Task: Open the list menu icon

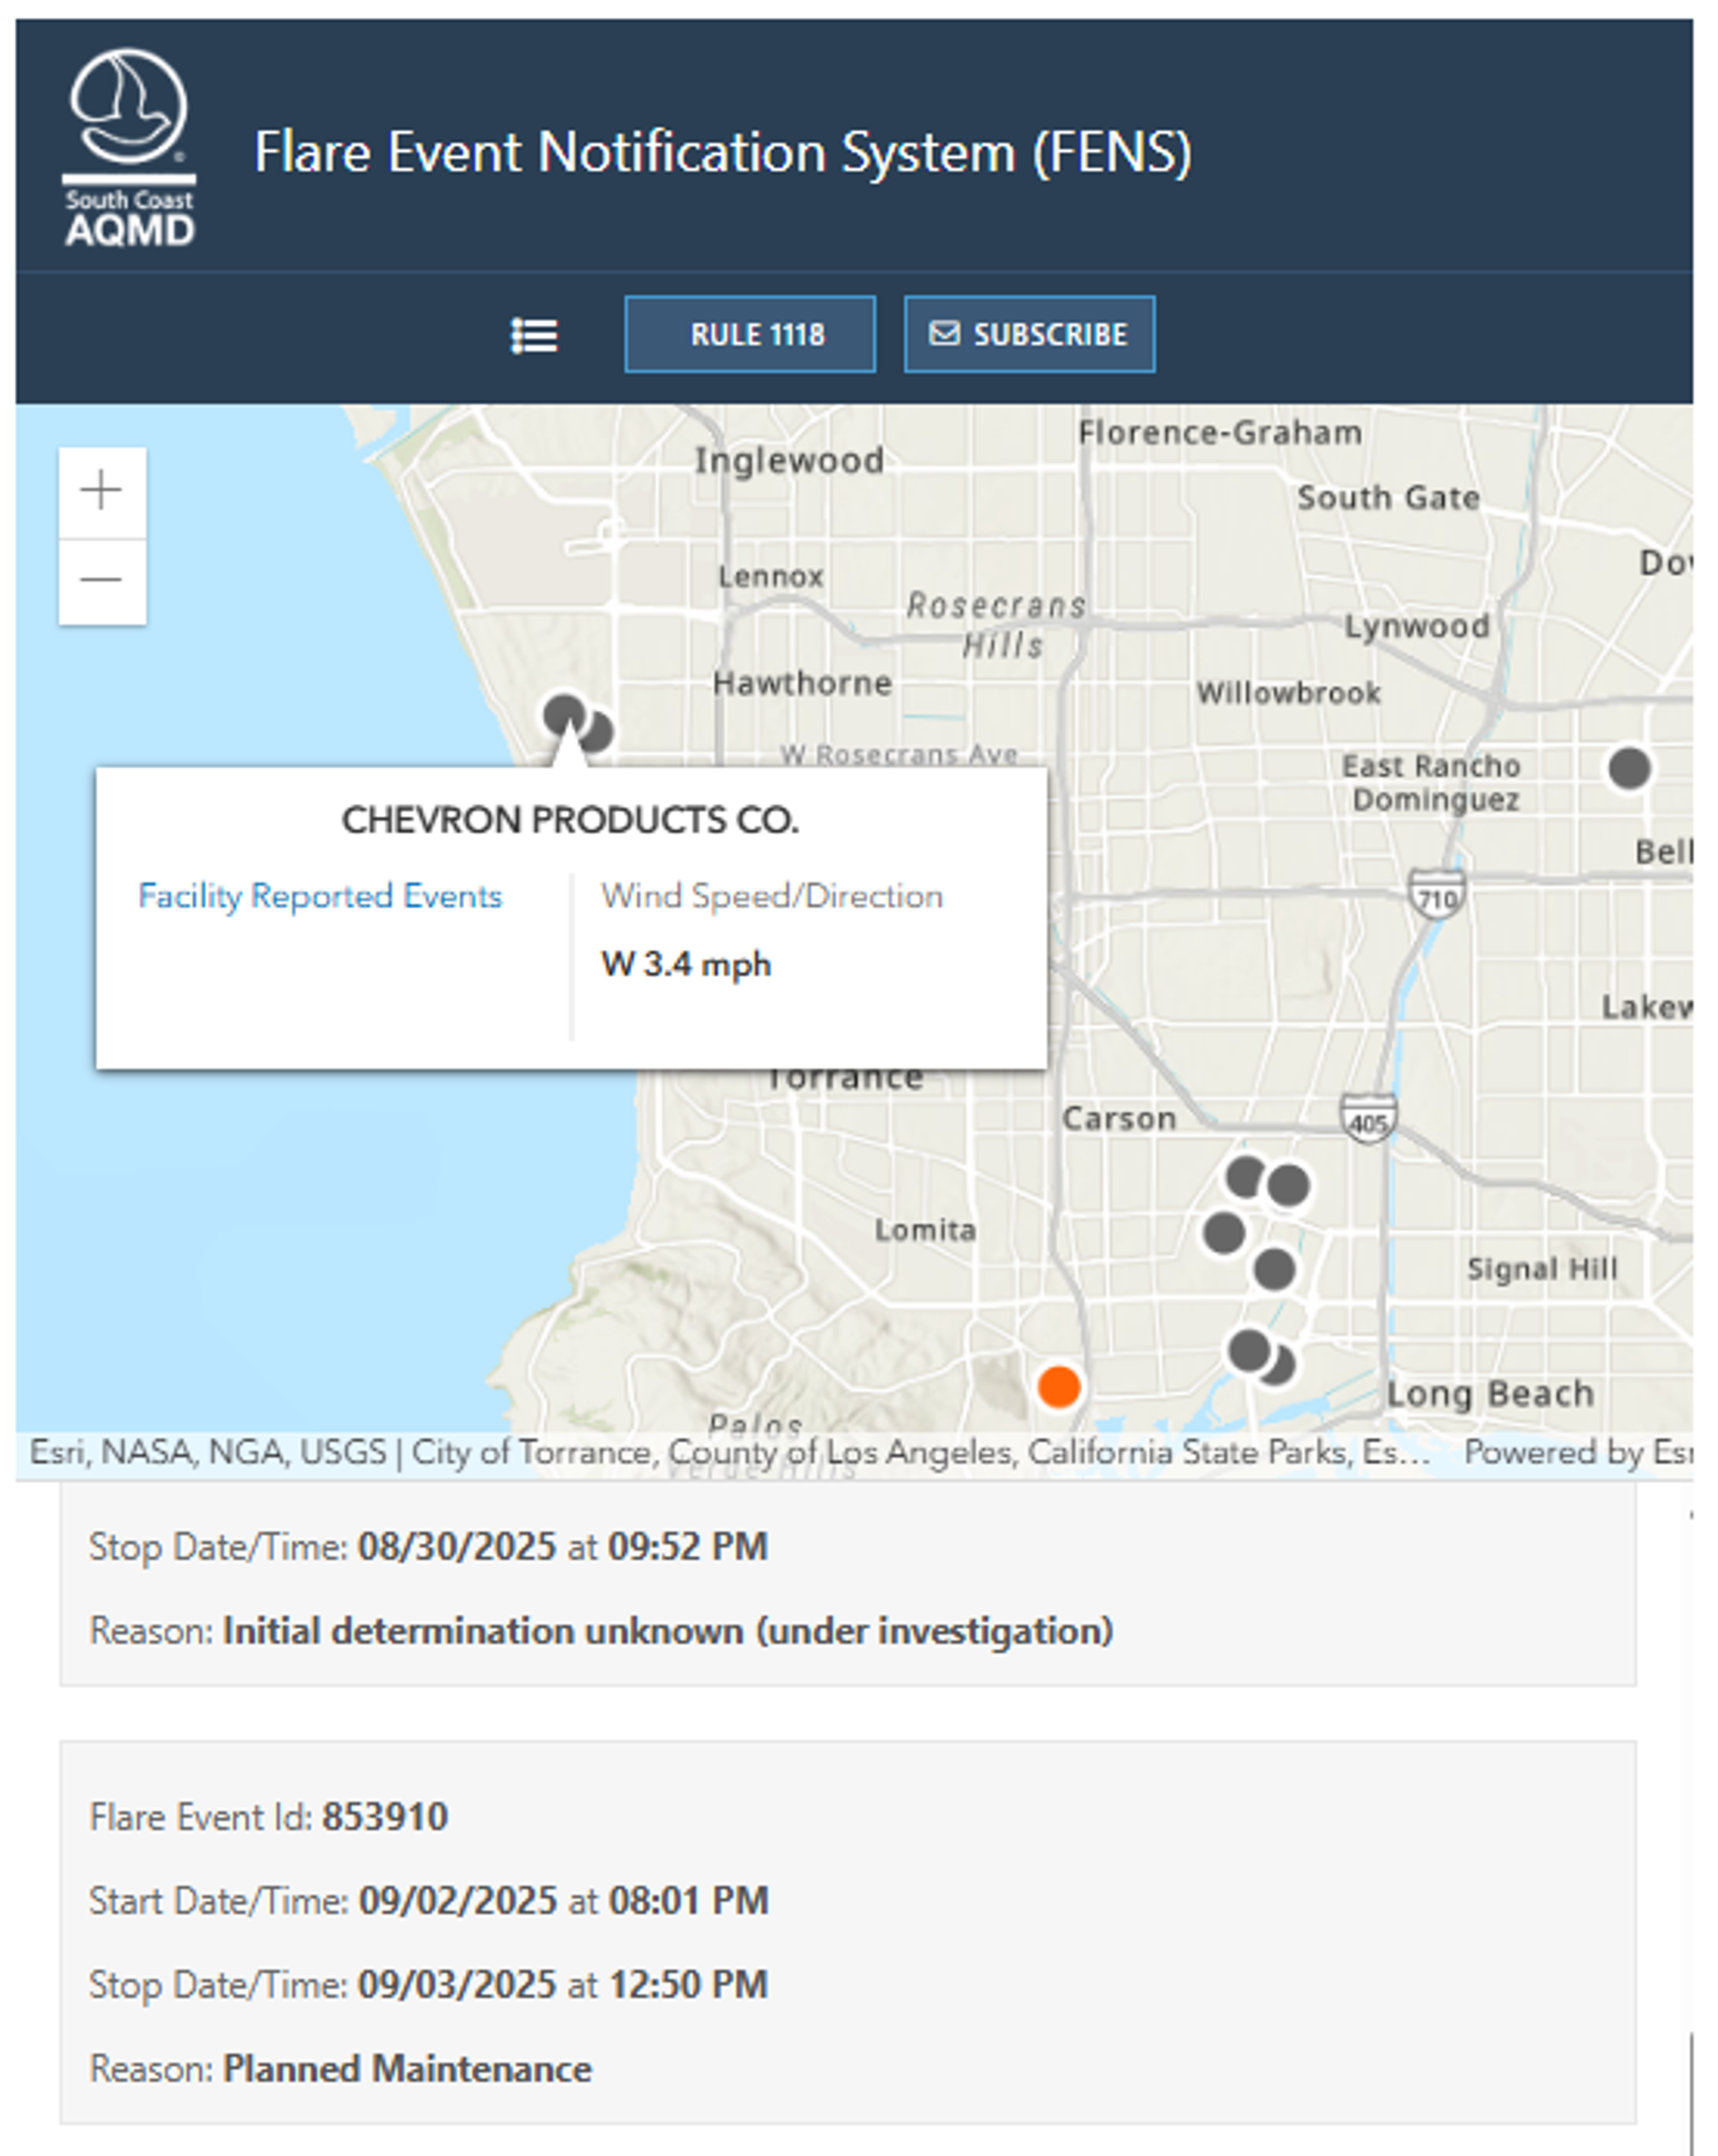Action: pyautogui.click(x=534, y=335)
